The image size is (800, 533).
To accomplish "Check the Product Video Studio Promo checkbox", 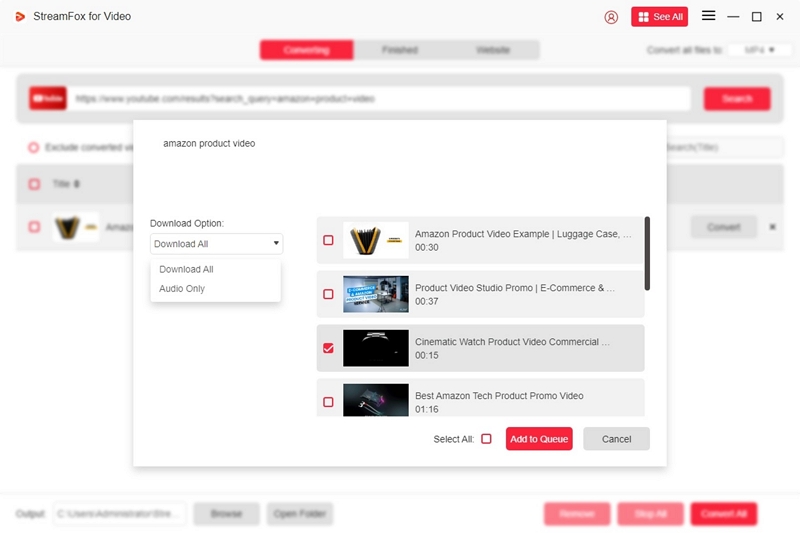I will [329, 294].
